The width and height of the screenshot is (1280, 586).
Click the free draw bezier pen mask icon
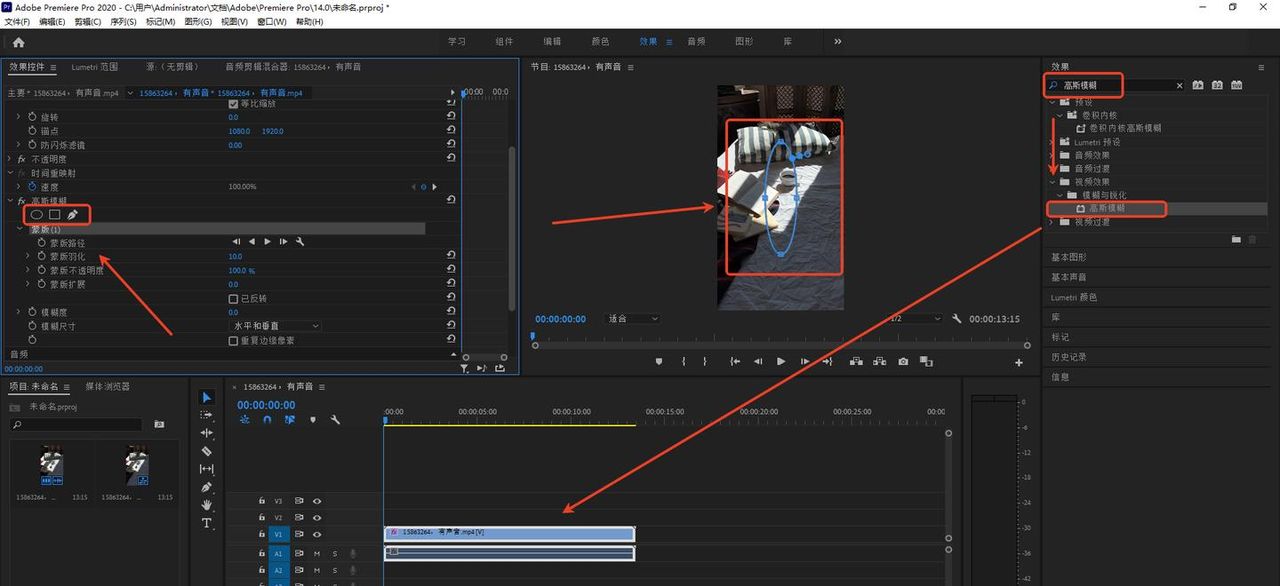tap(73, 214)
